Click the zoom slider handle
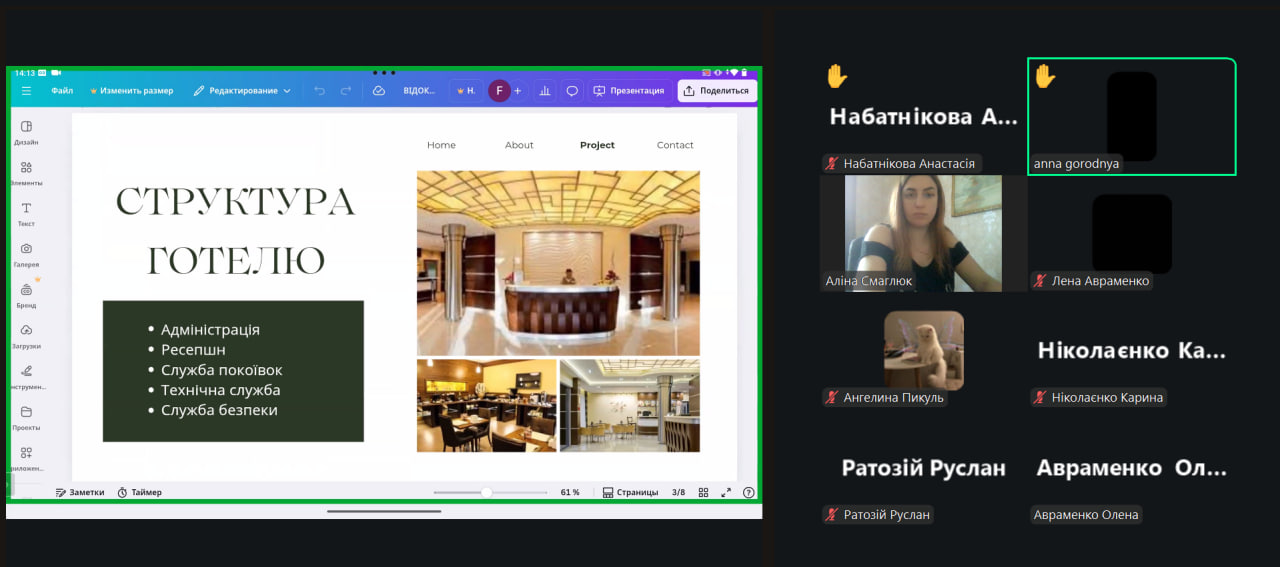Screen dimensions: 1280x567 point(486,492)
